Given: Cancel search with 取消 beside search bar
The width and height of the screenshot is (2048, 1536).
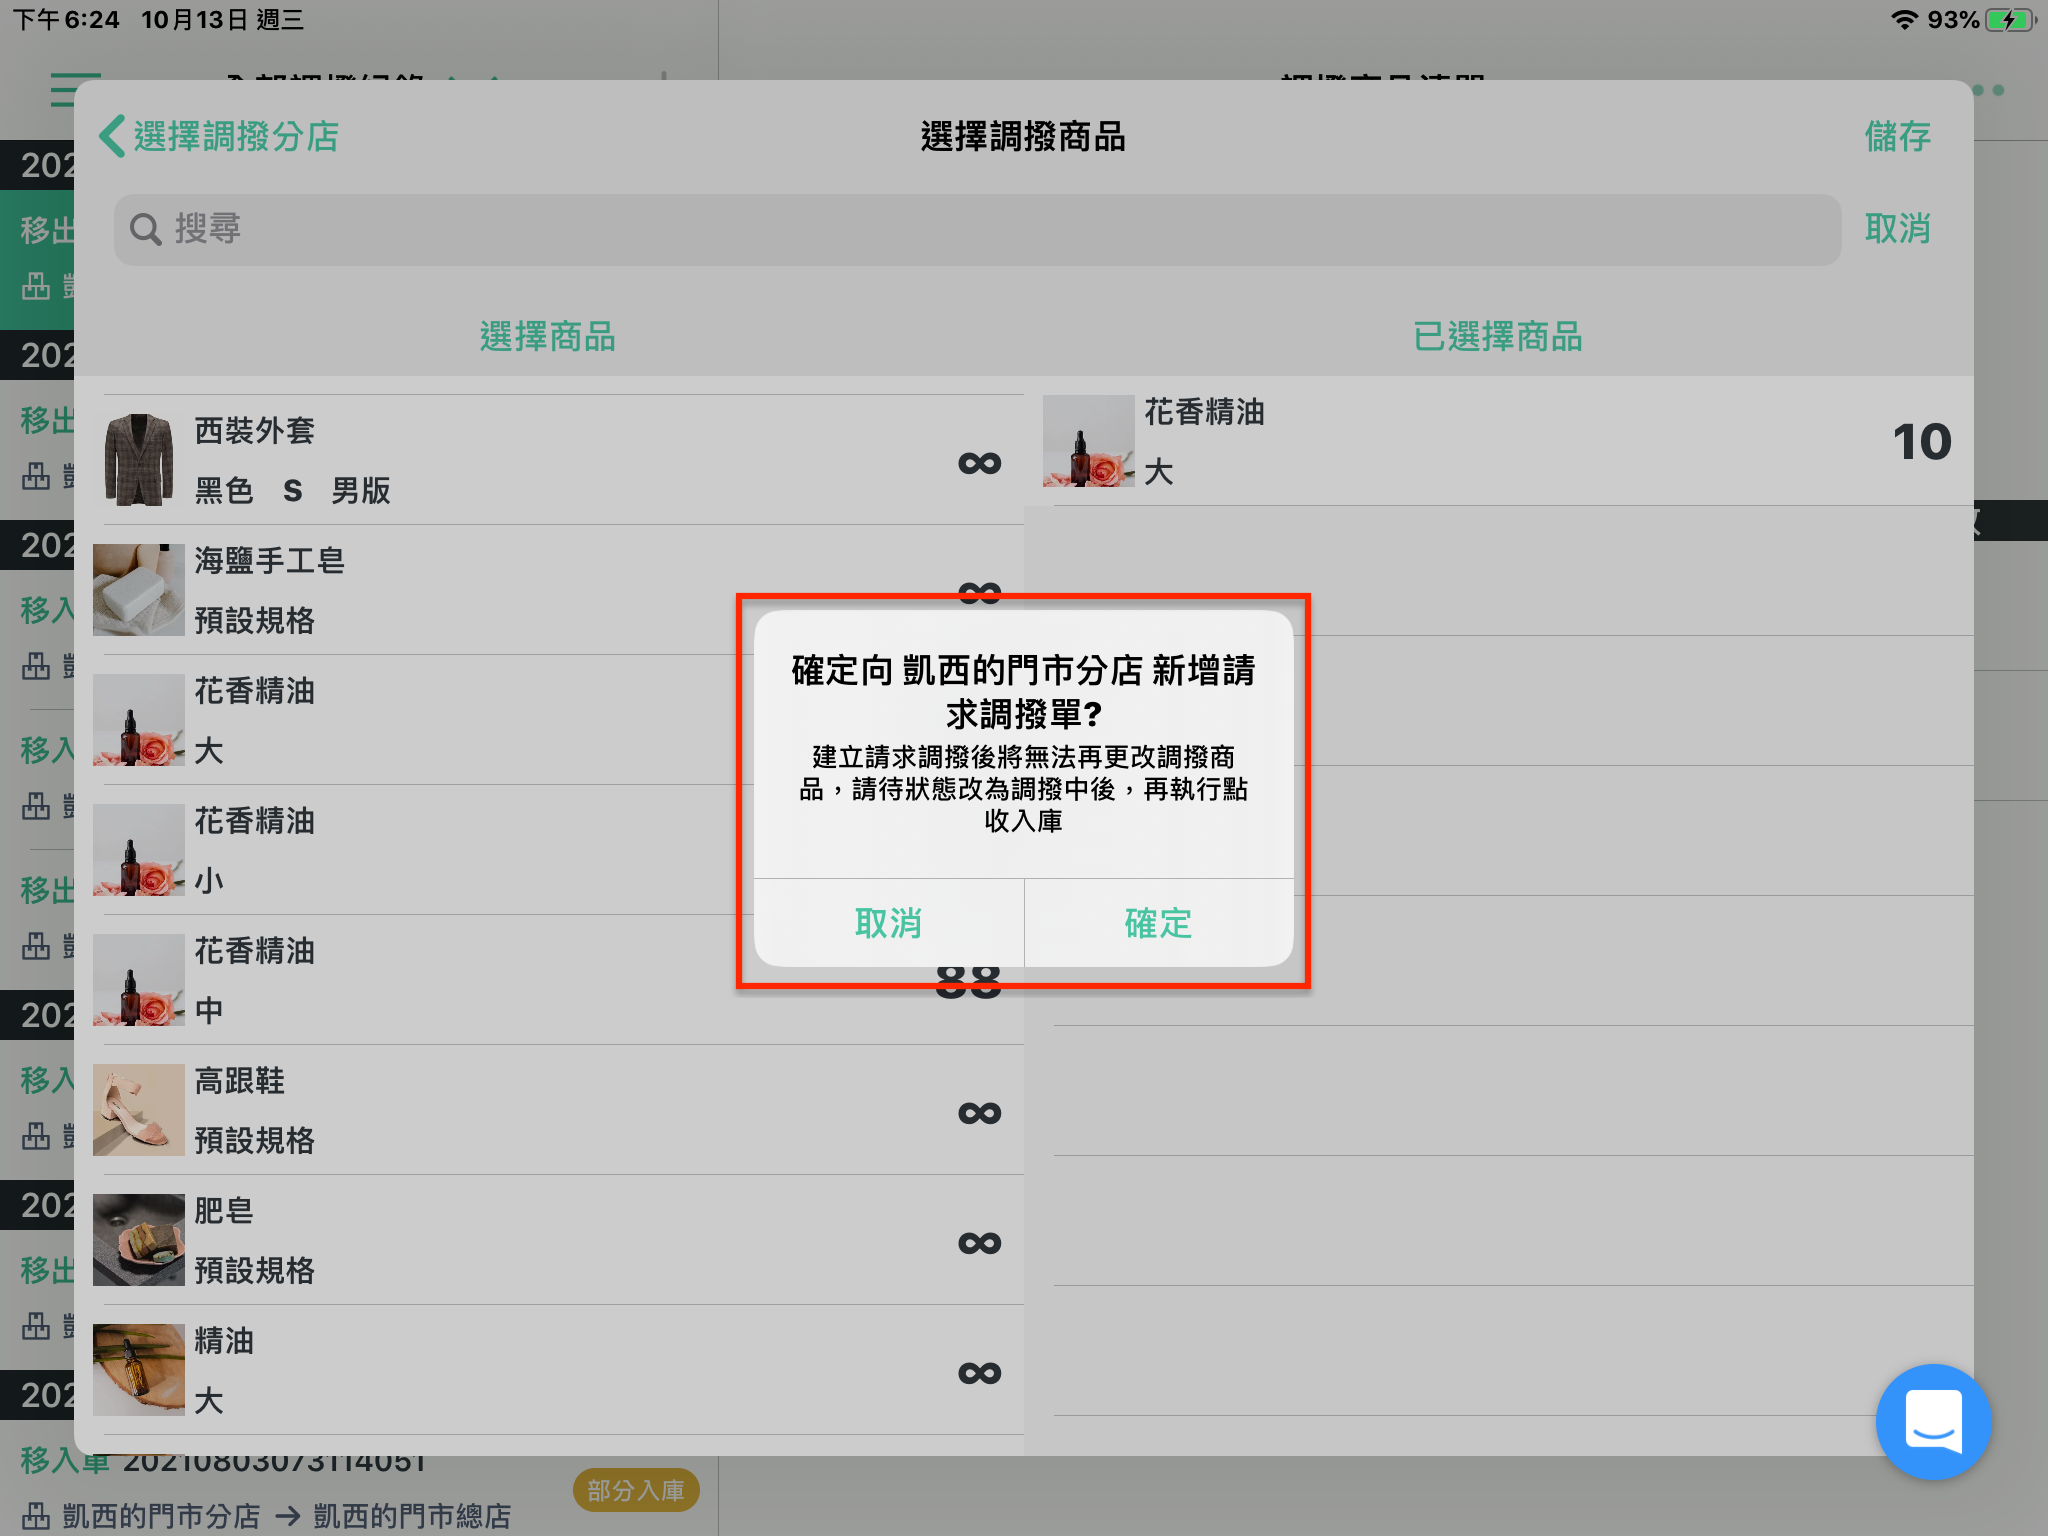Looking at the screenshot, I should tap(1897, 229).
